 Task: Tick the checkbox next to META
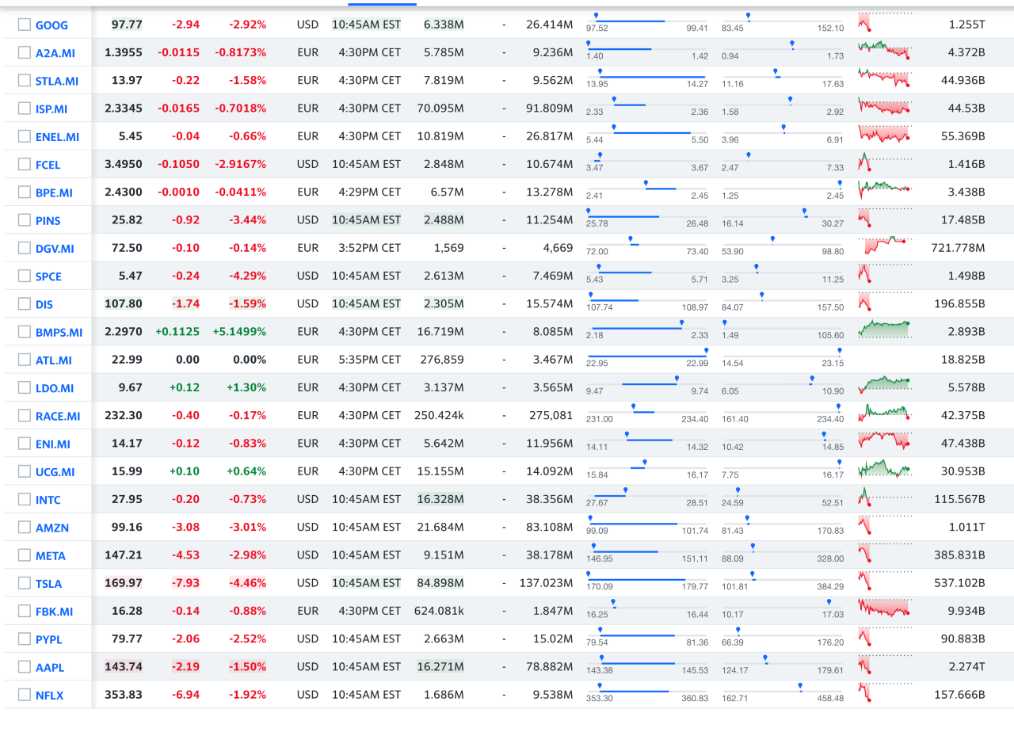(x=24, y=555)
